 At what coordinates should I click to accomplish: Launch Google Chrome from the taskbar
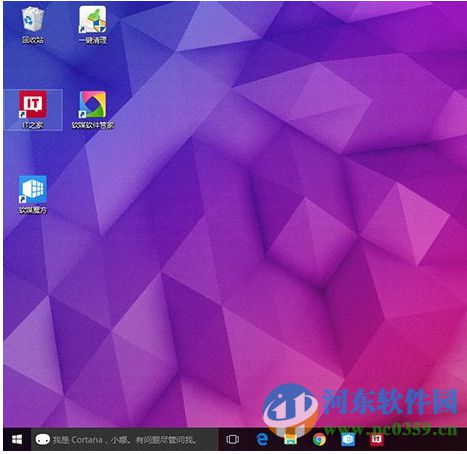click(319, 439)
